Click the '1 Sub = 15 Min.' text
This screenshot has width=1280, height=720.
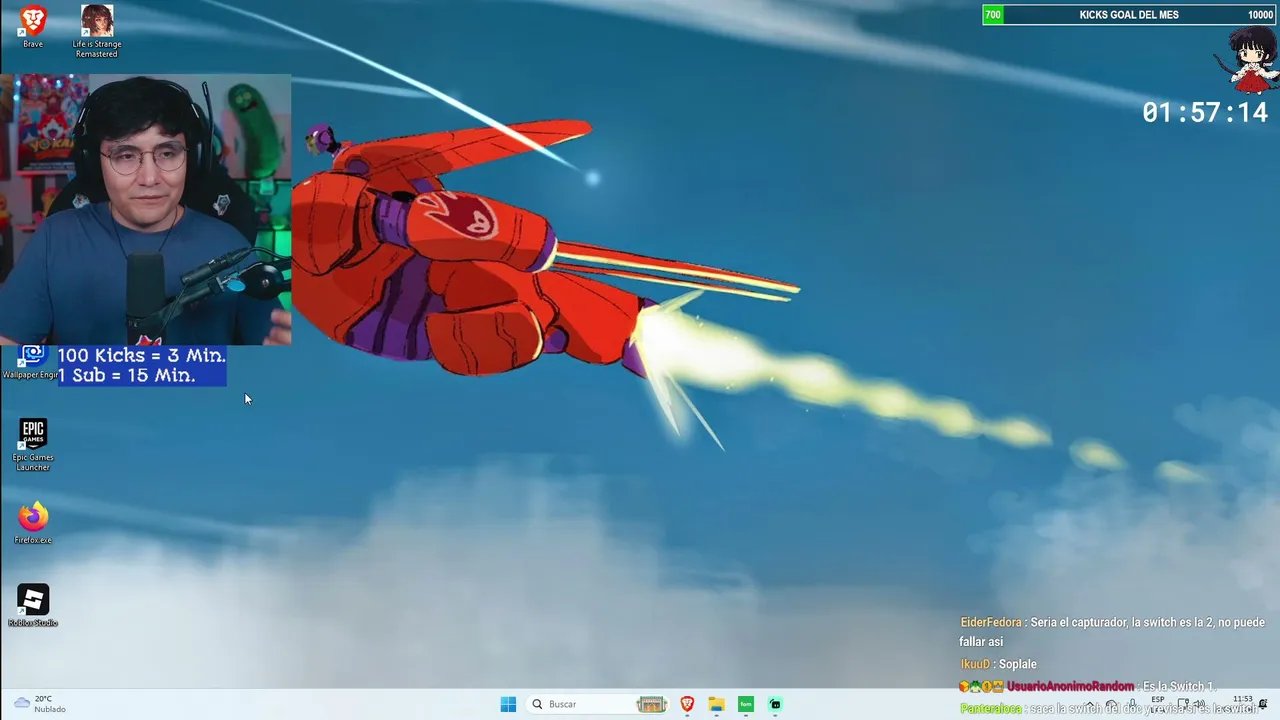coord(127,376)
